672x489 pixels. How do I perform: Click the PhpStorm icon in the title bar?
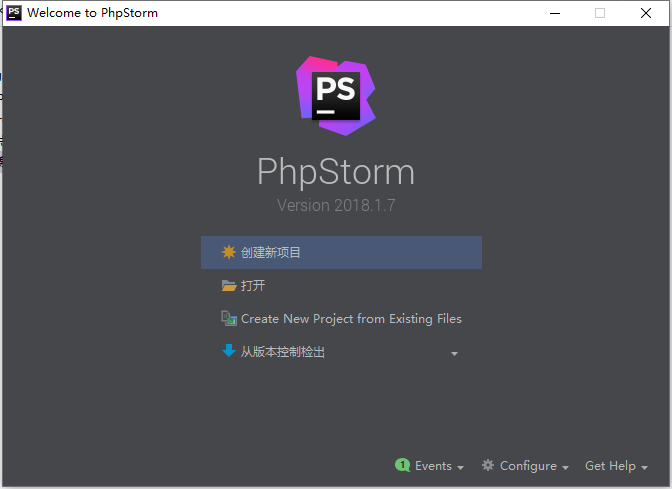coord(14,13)
